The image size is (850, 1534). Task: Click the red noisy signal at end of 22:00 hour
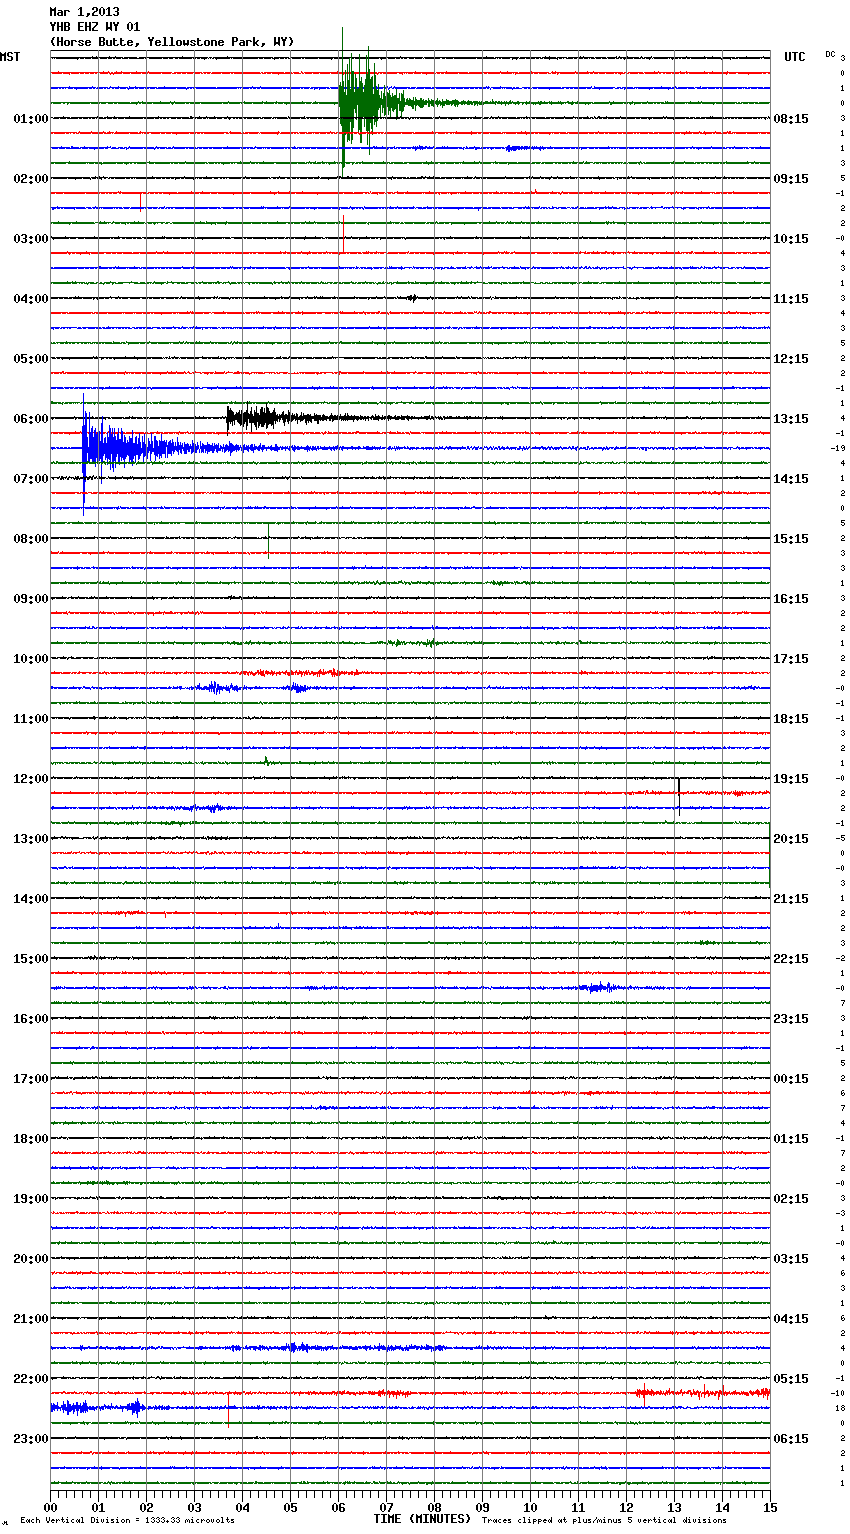[703, 1392]
